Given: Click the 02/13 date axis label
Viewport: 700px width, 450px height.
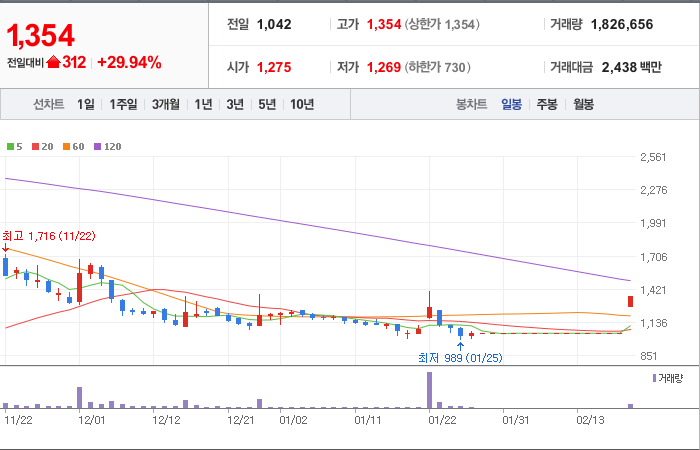Looking at the screenshot, I should pyautogui.click(x=590, y=420).
